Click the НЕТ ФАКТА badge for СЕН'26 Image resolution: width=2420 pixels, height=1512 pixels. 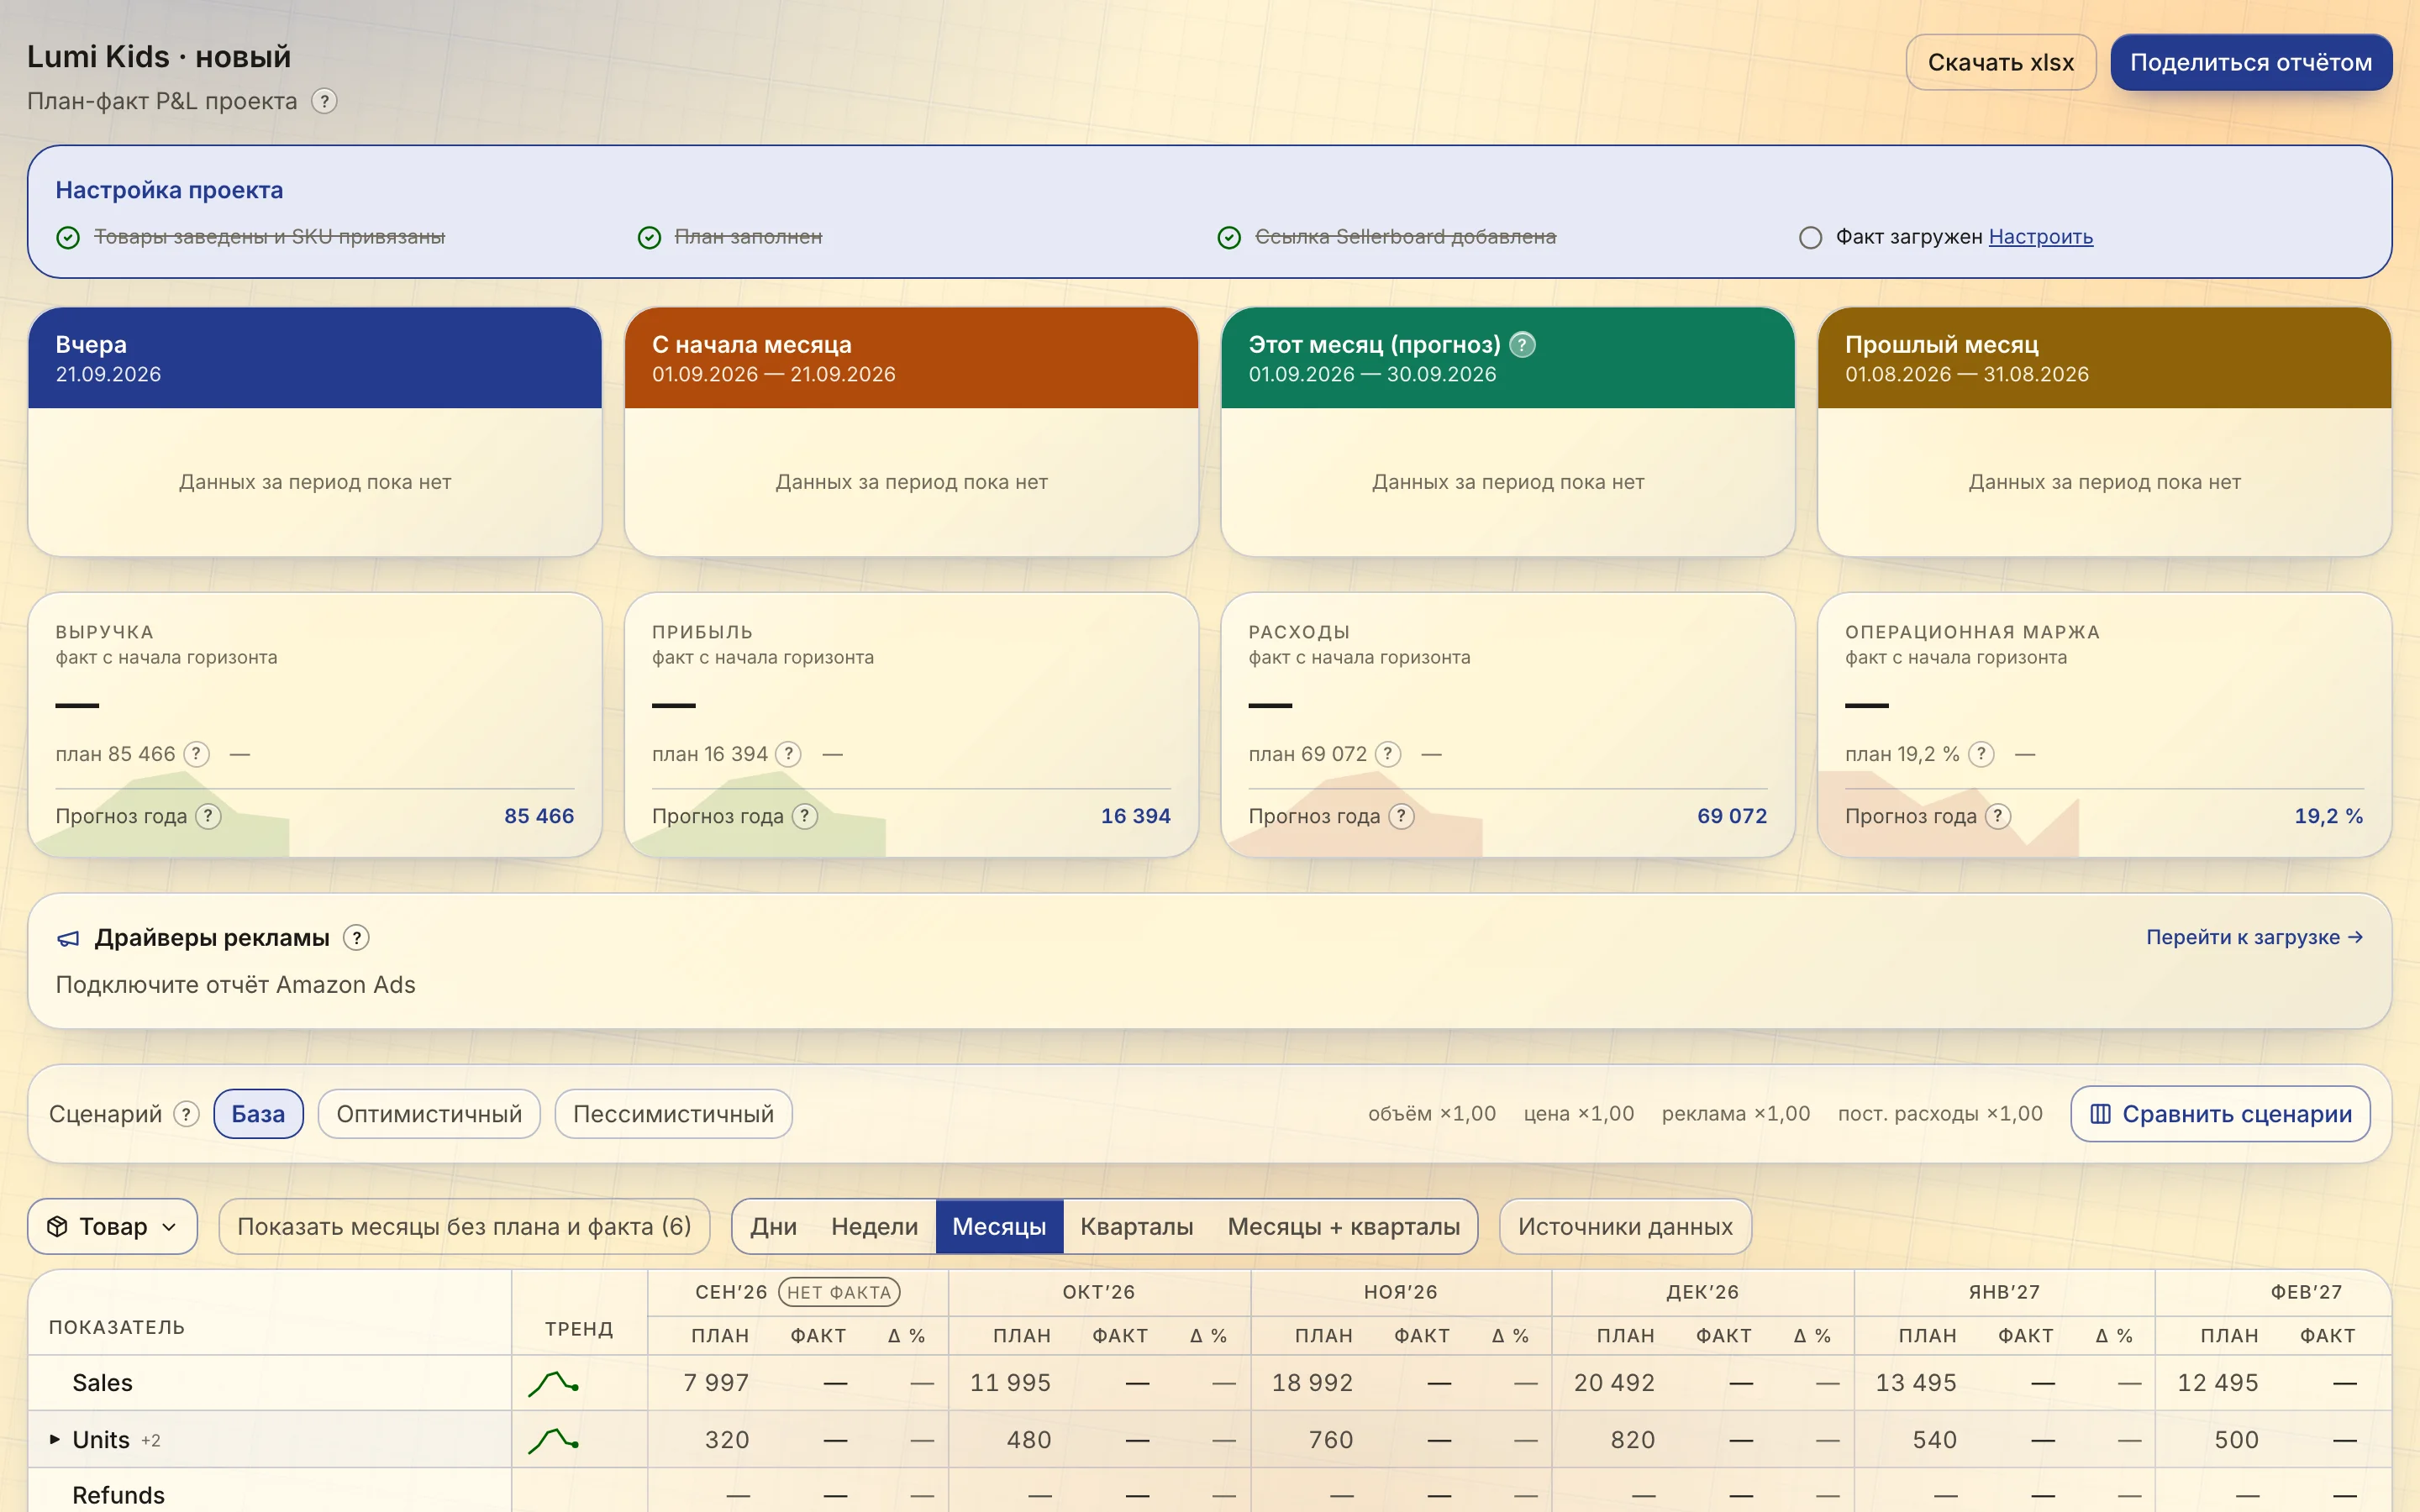pyautogui.click(x=839, y=1292)
